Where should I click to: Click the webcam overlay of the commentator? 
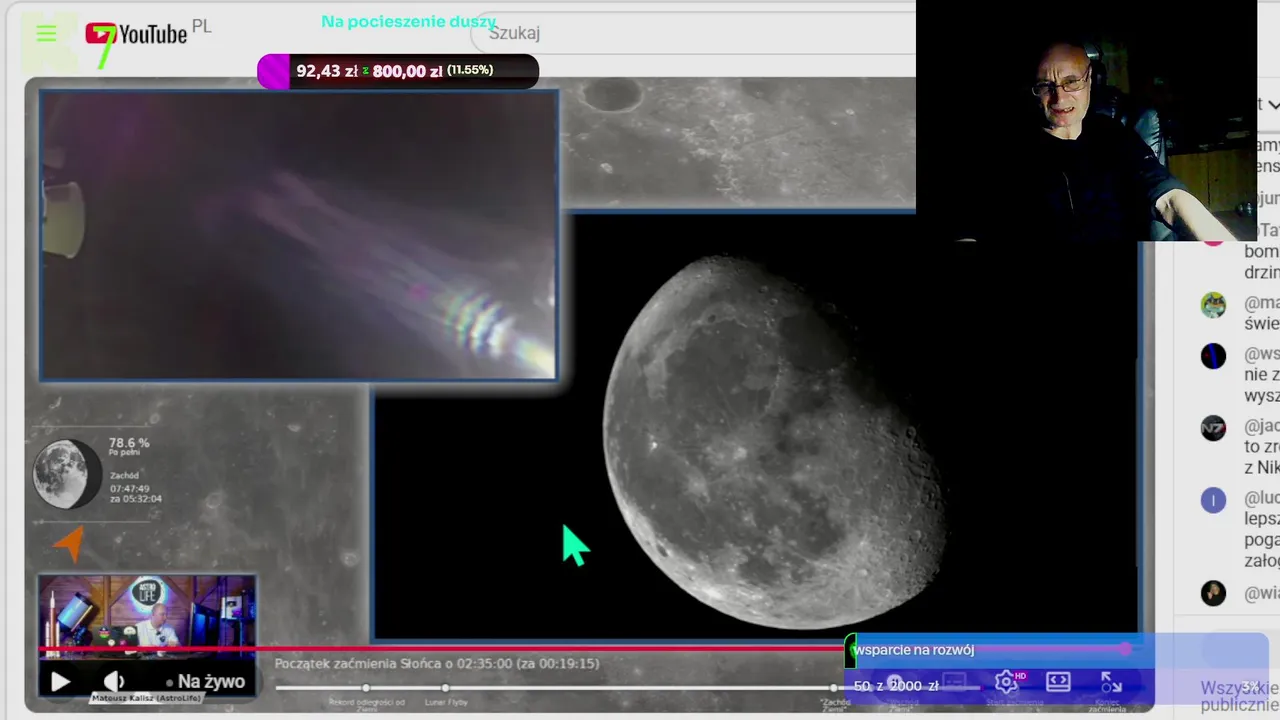(x=1086, y=120)
